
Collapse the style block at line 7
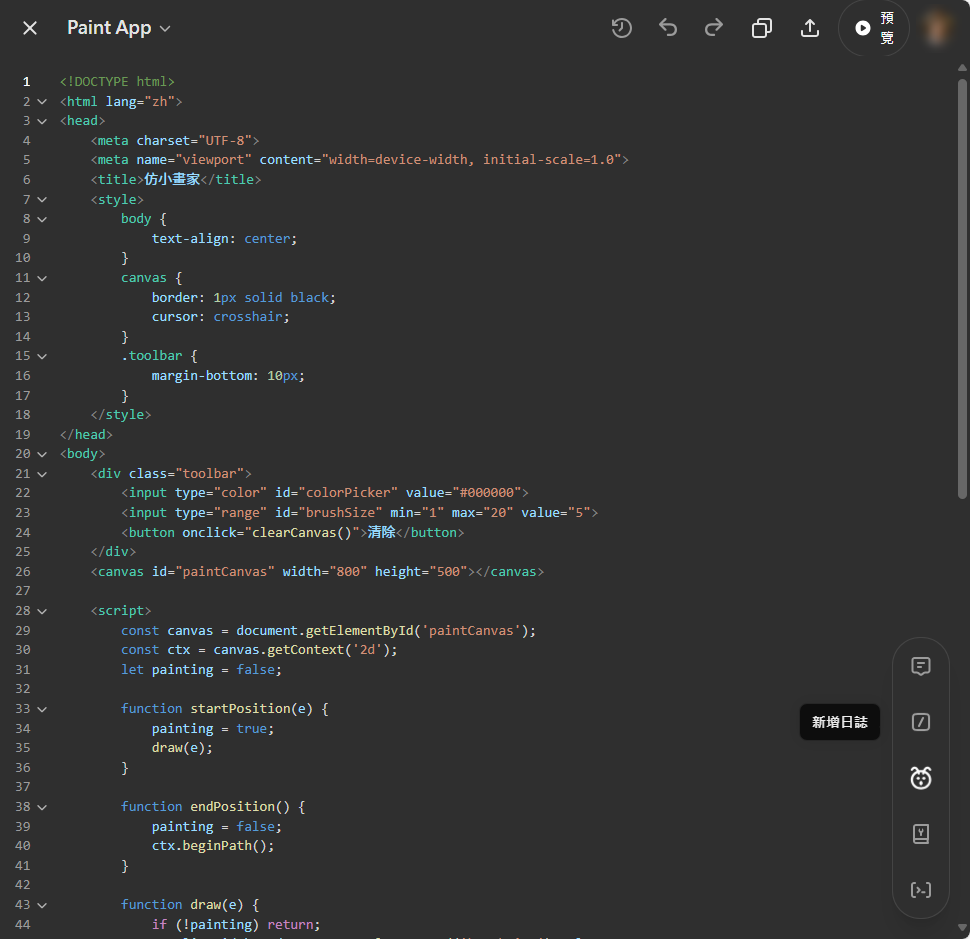pyautogui.click(x=42, y=200)
